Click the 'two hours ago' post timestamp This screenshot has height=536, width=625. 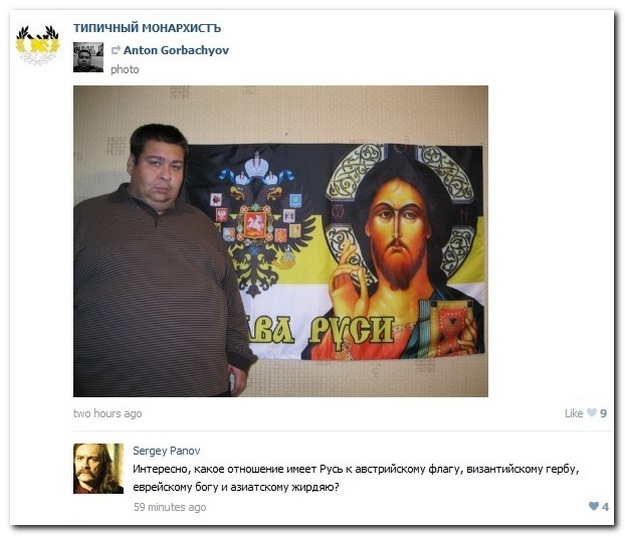[108, 413]
